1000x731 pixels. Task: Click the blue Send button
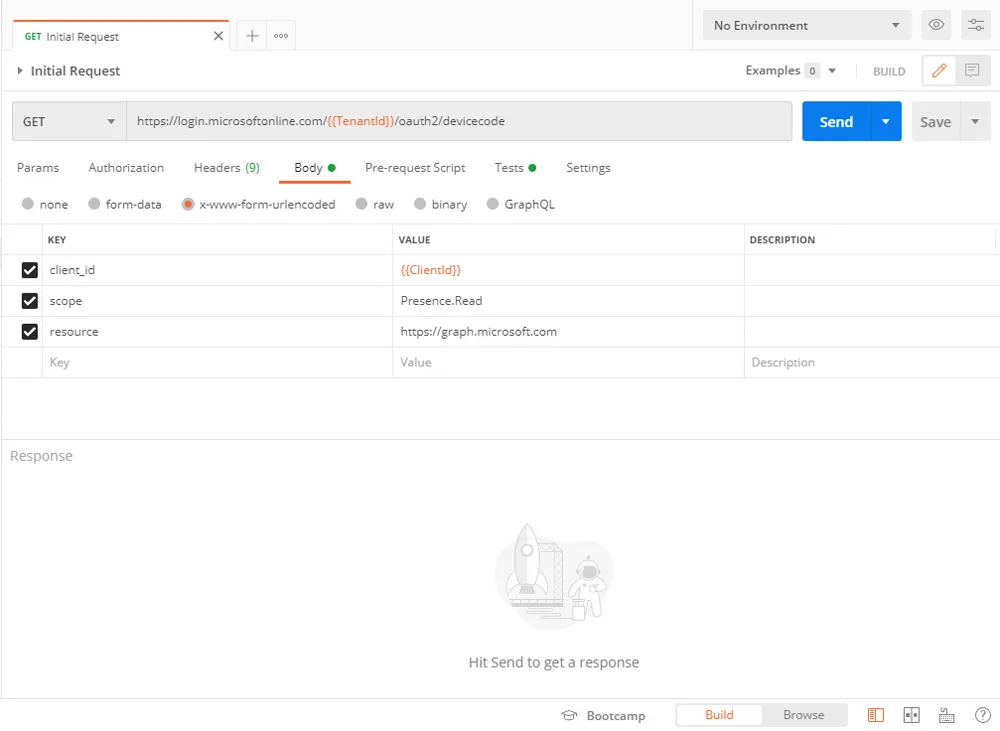(836, 122)
